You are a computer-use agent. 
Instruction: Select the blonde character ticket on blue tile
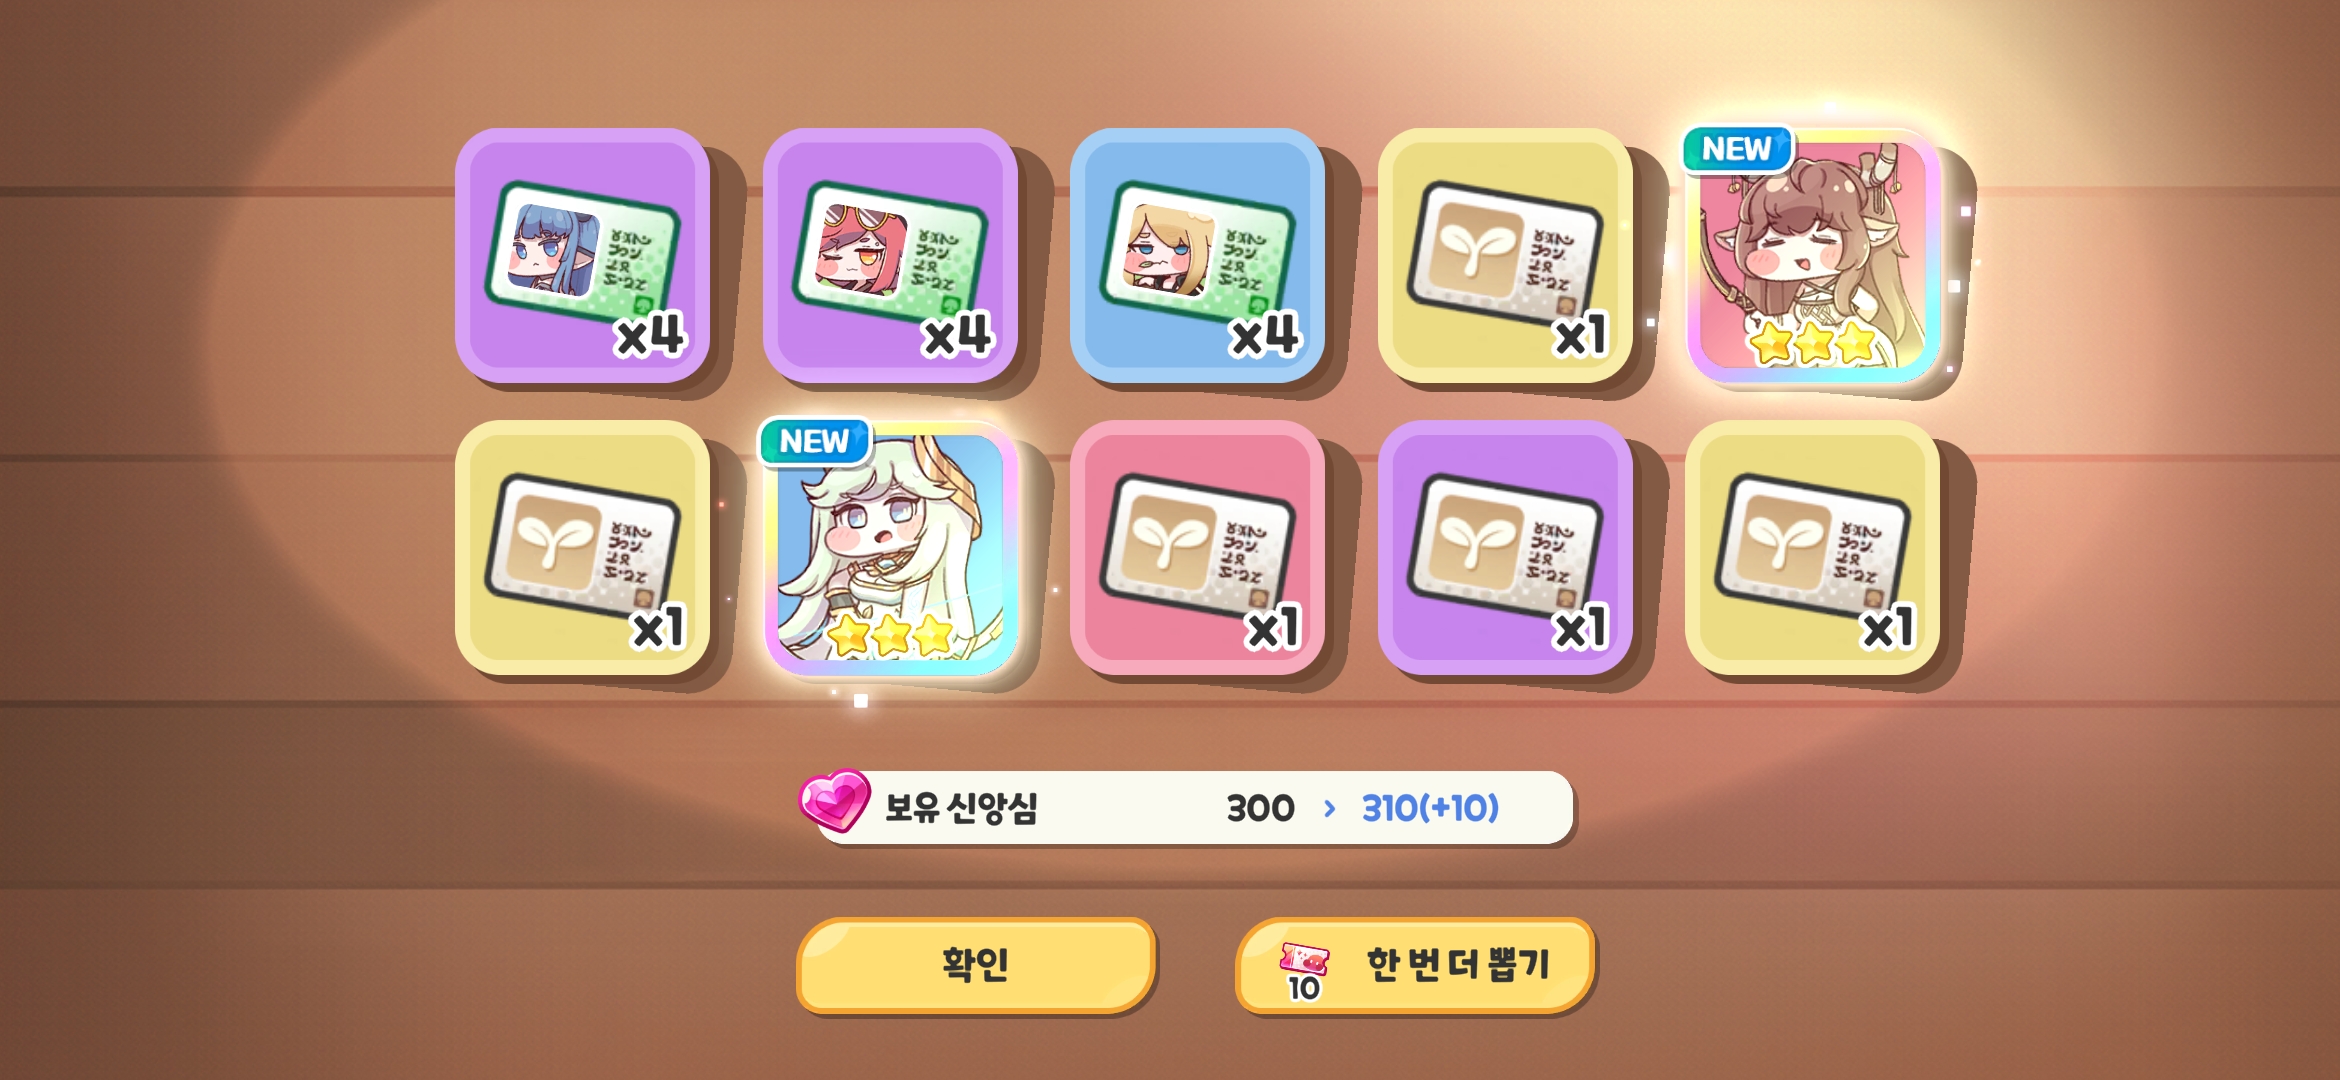(1198, 255)
